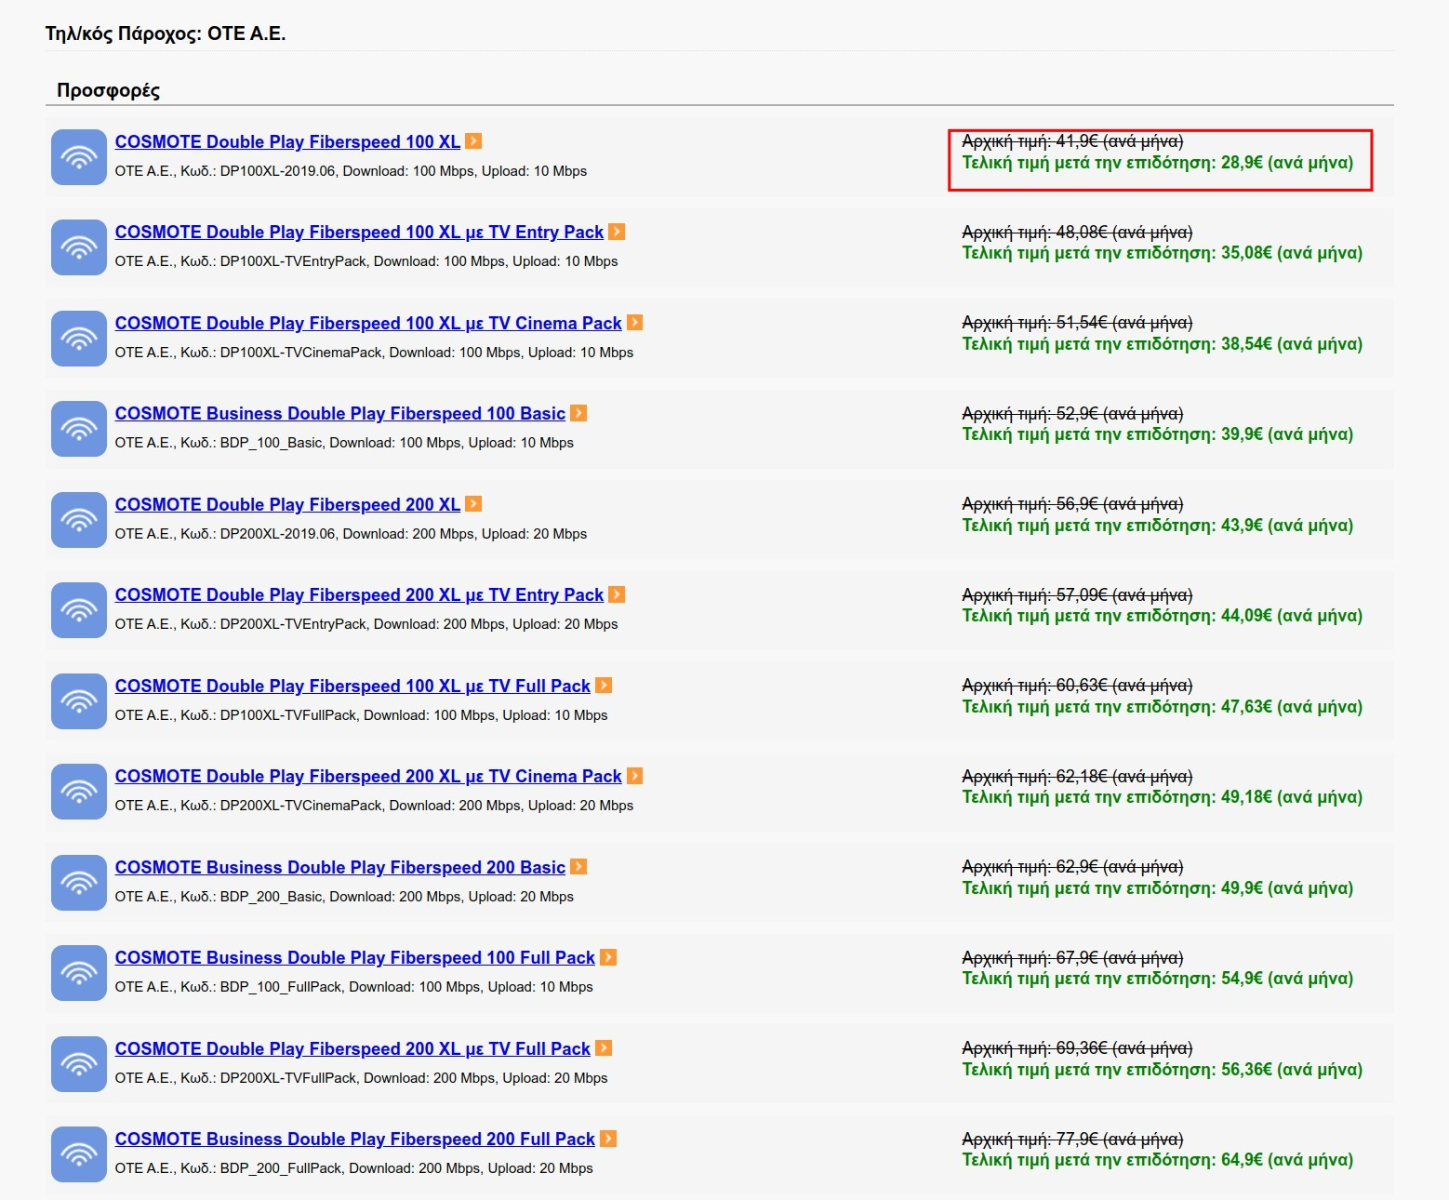Click the final price 49,9€ text
Image resolution: width=1449 pixels, height=1200 pixels.
(x=1157, y=889)
